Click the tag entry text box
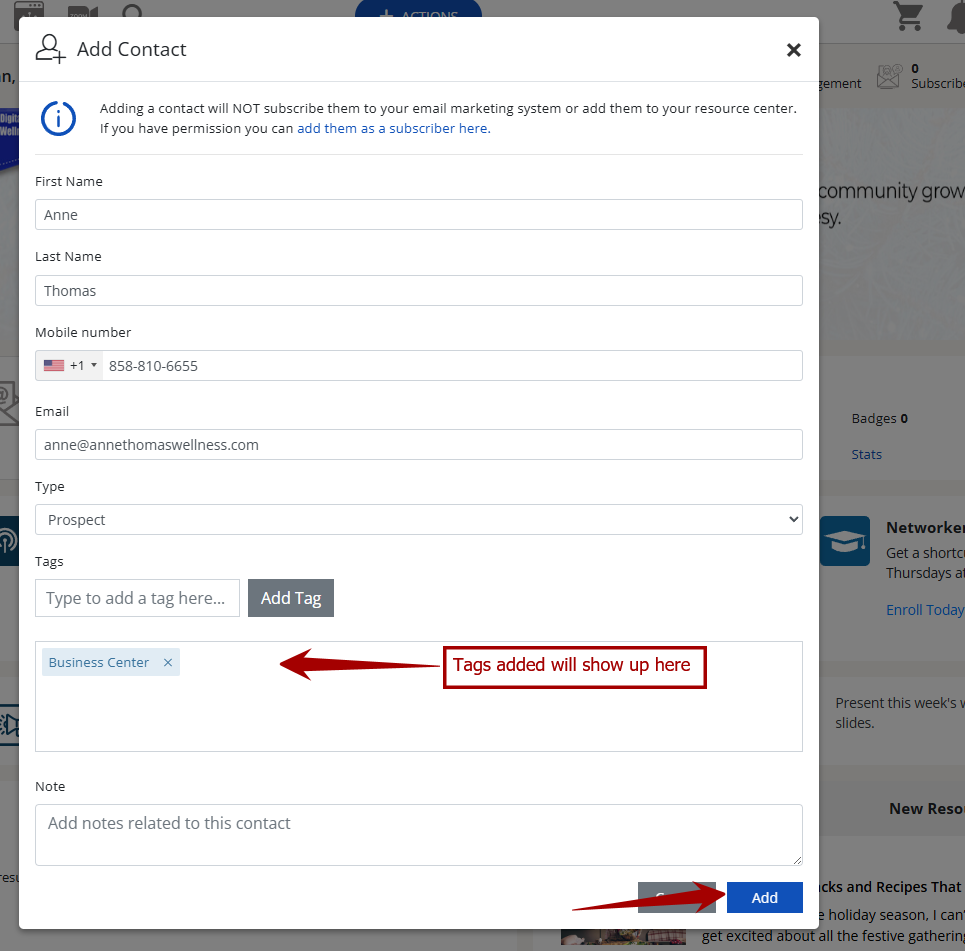Image resolution: width=965 pixels, height=951 pixels. pyautogui.click(x=137, y=598)
